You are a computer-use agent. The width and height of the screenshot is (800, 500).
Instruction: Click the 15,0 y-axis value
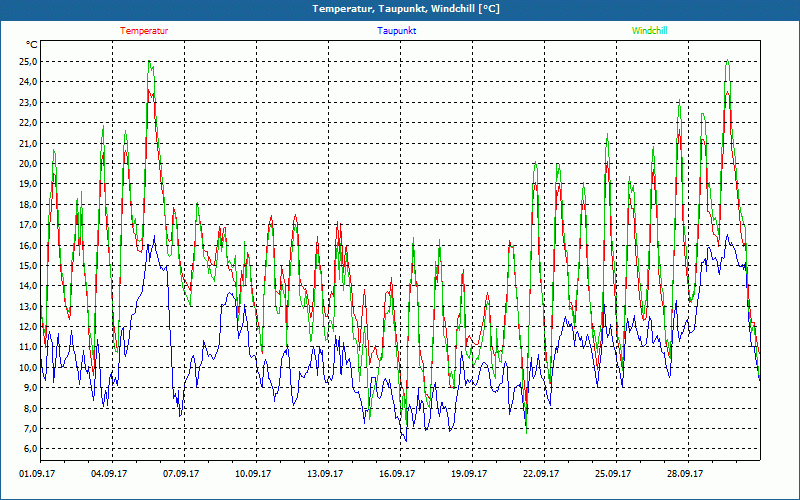(29, 266)
